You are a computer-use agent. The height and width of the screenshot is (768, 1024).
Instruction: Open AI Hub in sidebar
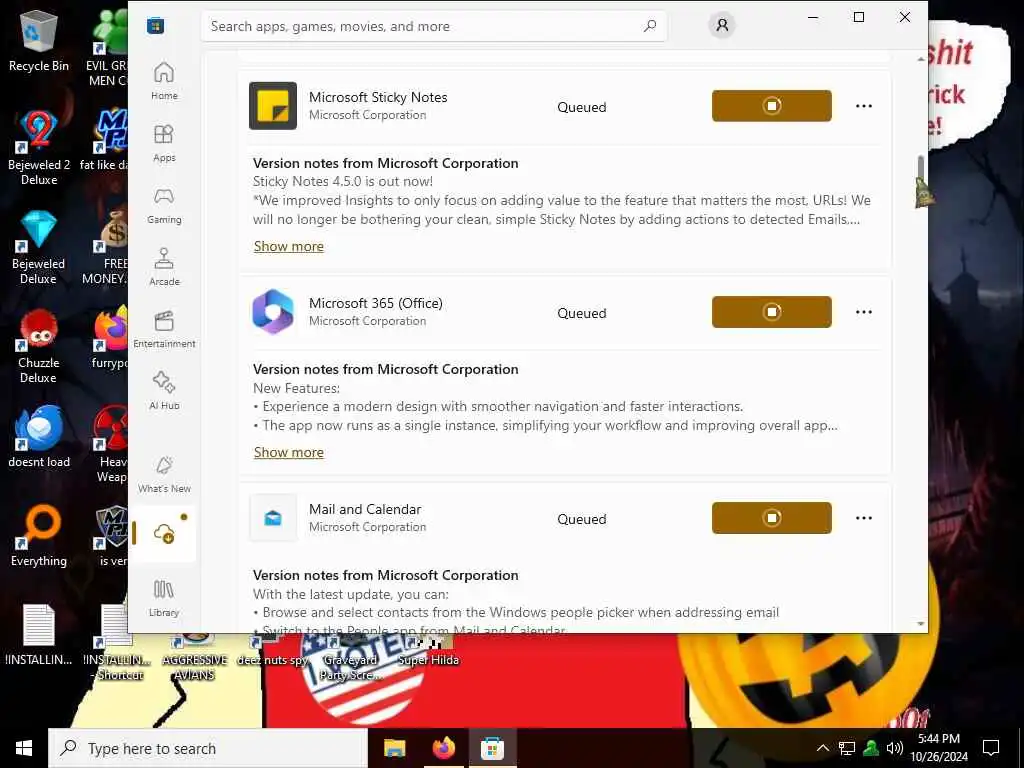click(x=164, y=391)
